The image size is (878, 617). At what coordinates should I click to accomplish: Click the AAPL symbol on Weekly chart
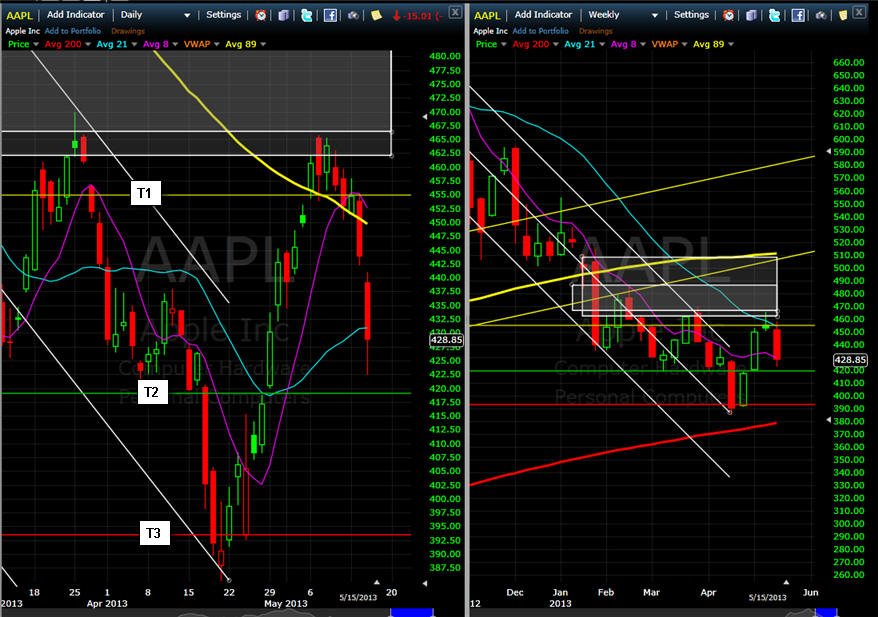487,16
